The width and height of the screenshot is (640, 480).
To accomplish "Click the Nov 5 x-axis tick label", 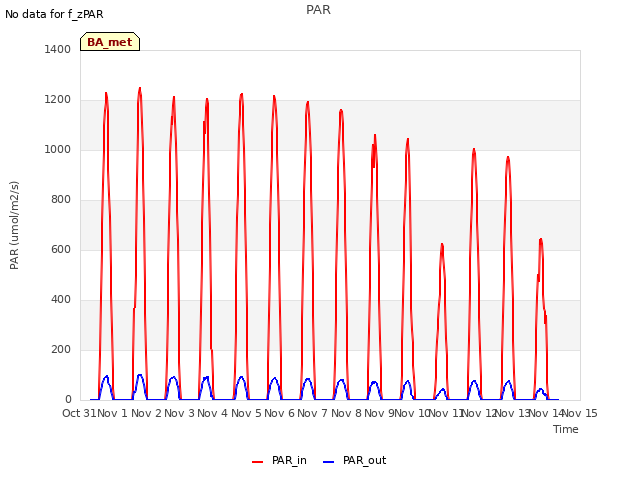I will point(246,413).
